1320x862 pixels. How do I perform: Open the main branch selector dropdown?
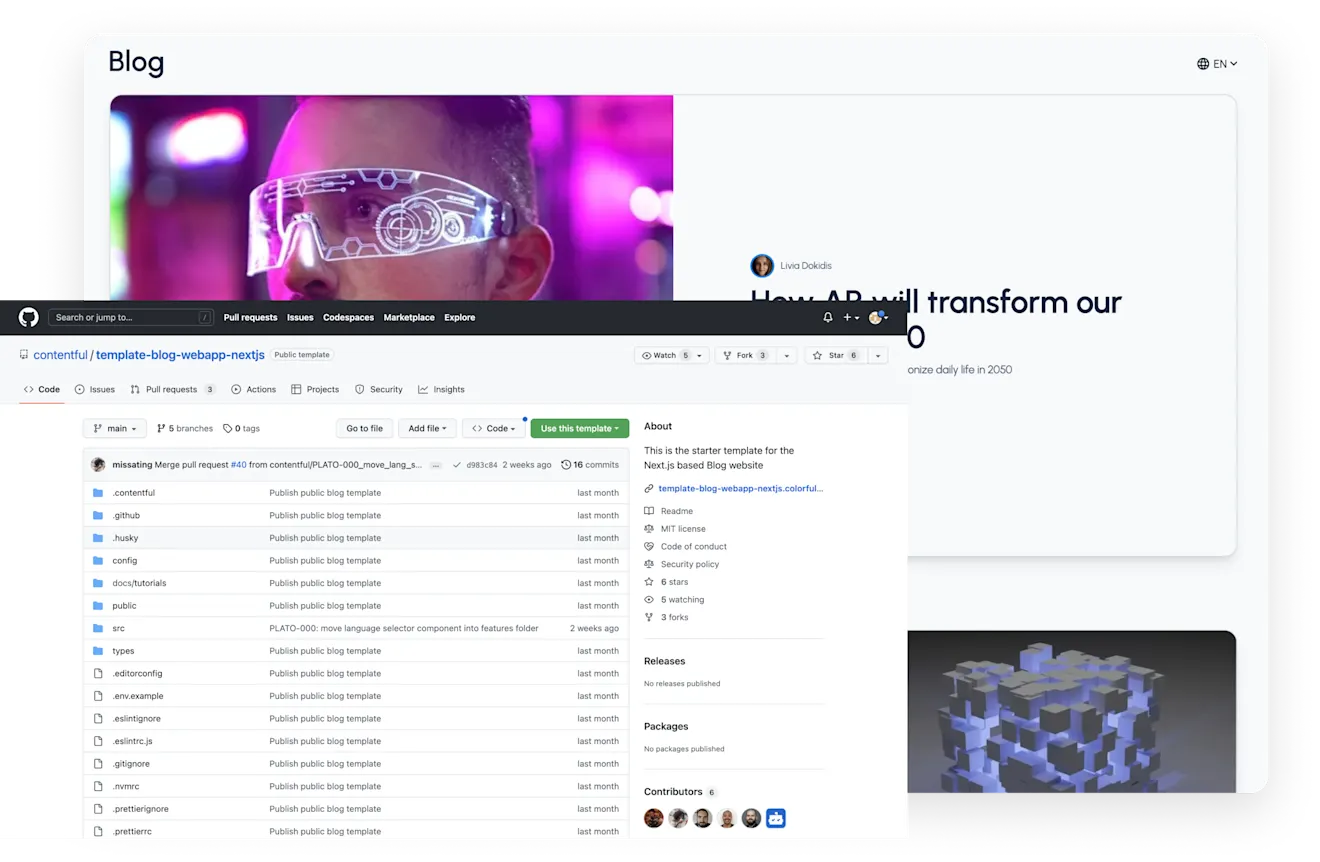[114, 428]
